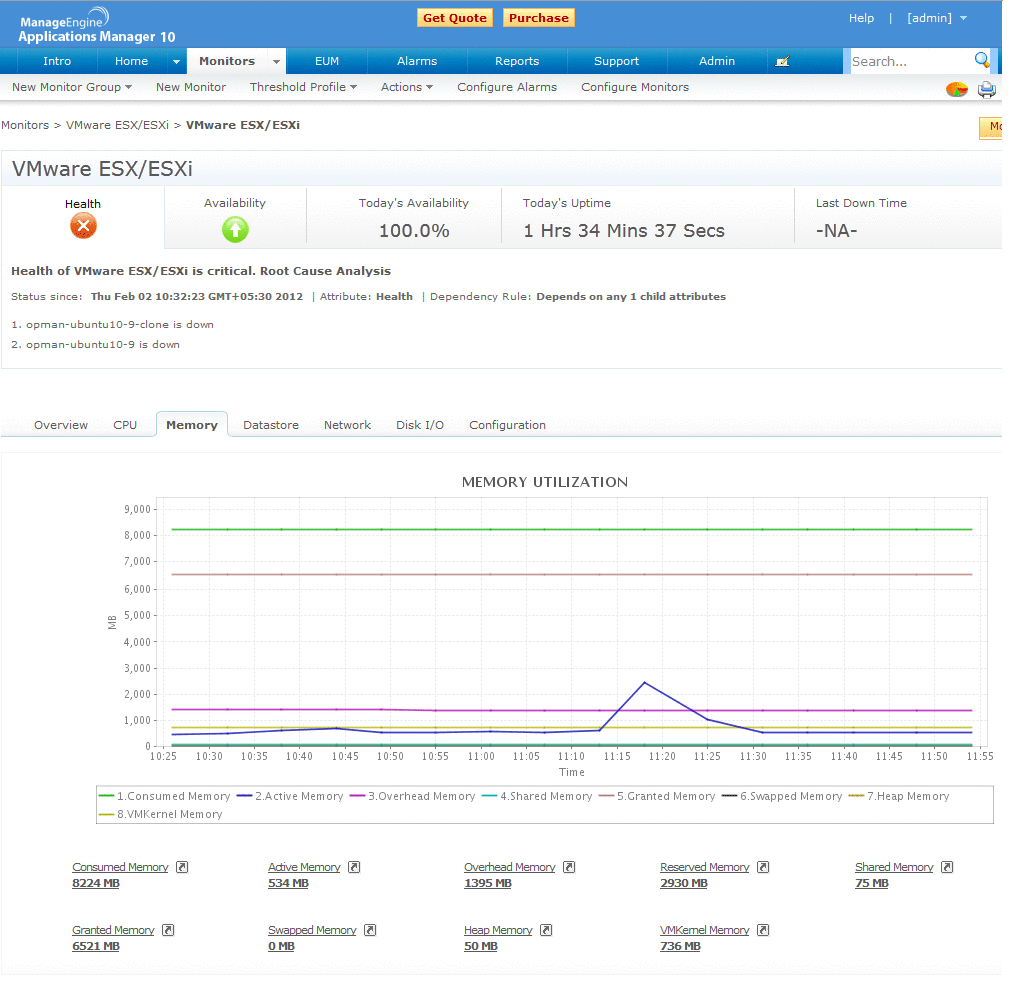This screenshot has height=1002, width=1014.
Task: Click New Monitor link
Action: 191,87
